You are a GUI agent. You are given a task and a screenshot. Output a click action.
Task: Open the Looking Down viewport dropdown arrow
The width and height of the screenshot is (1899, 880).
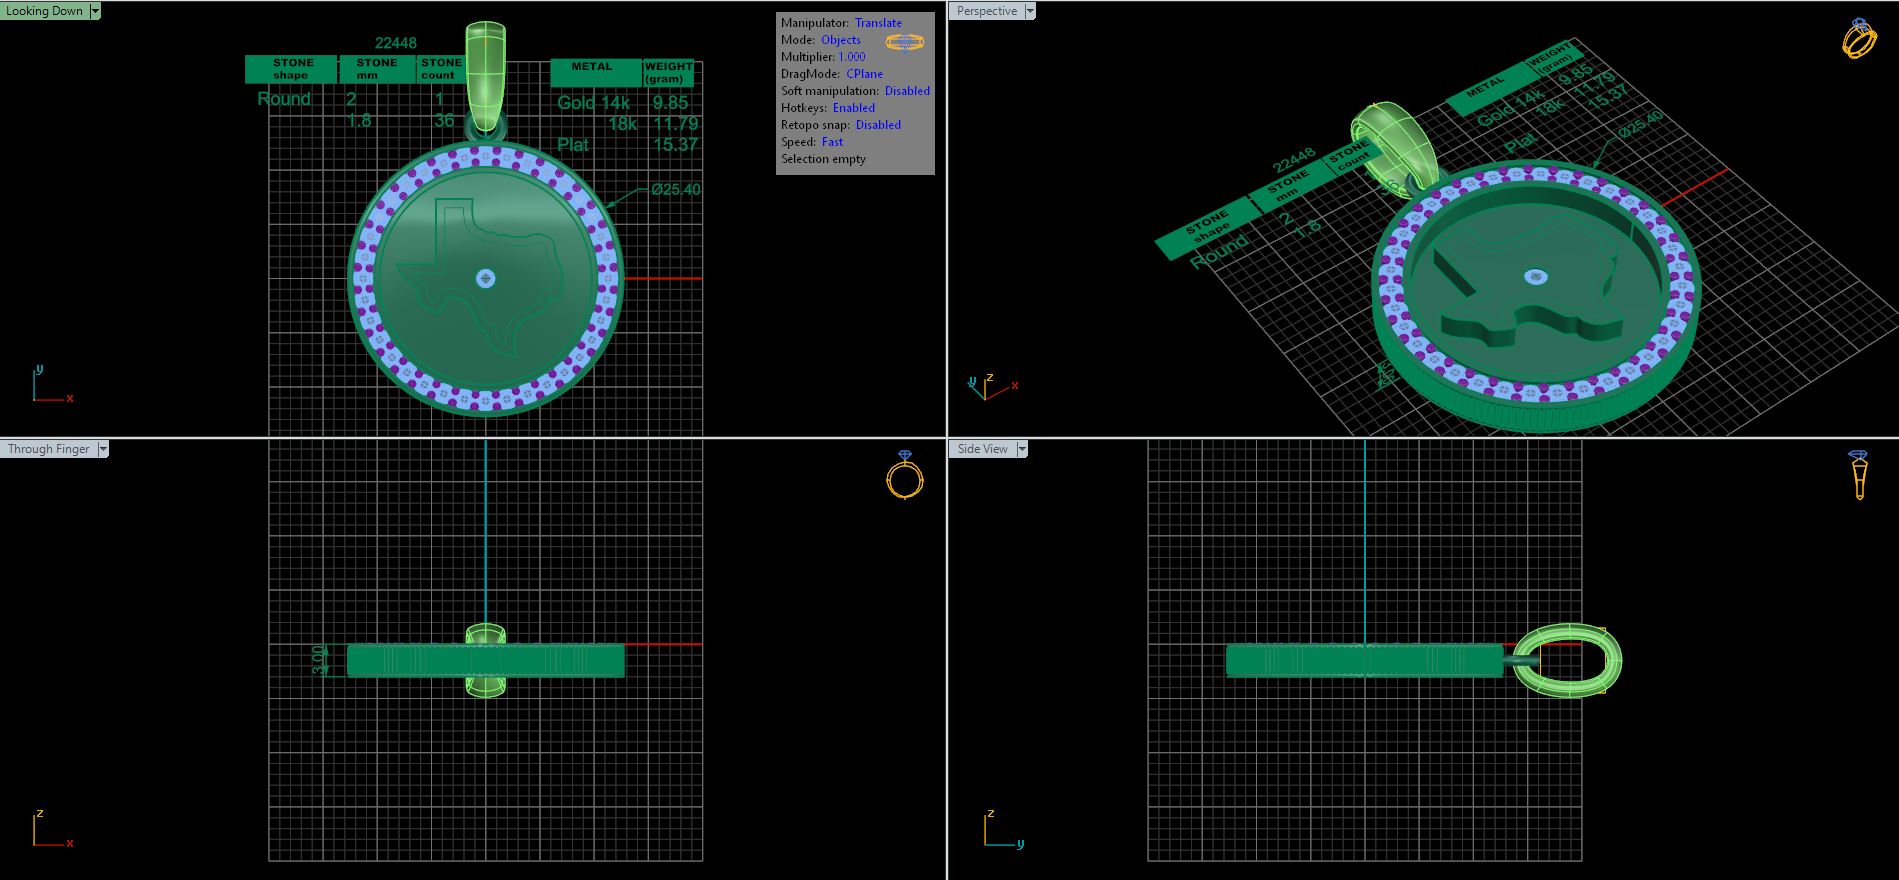pyautogui.click(x=95, y=11)
